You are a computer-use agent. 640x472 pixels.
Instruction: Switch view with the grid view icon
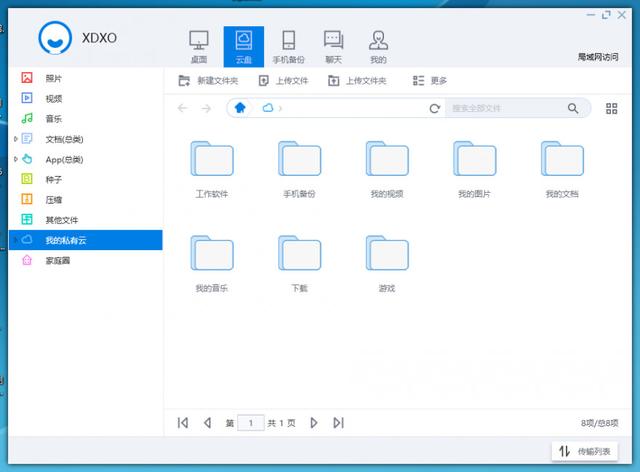(611, 109)
